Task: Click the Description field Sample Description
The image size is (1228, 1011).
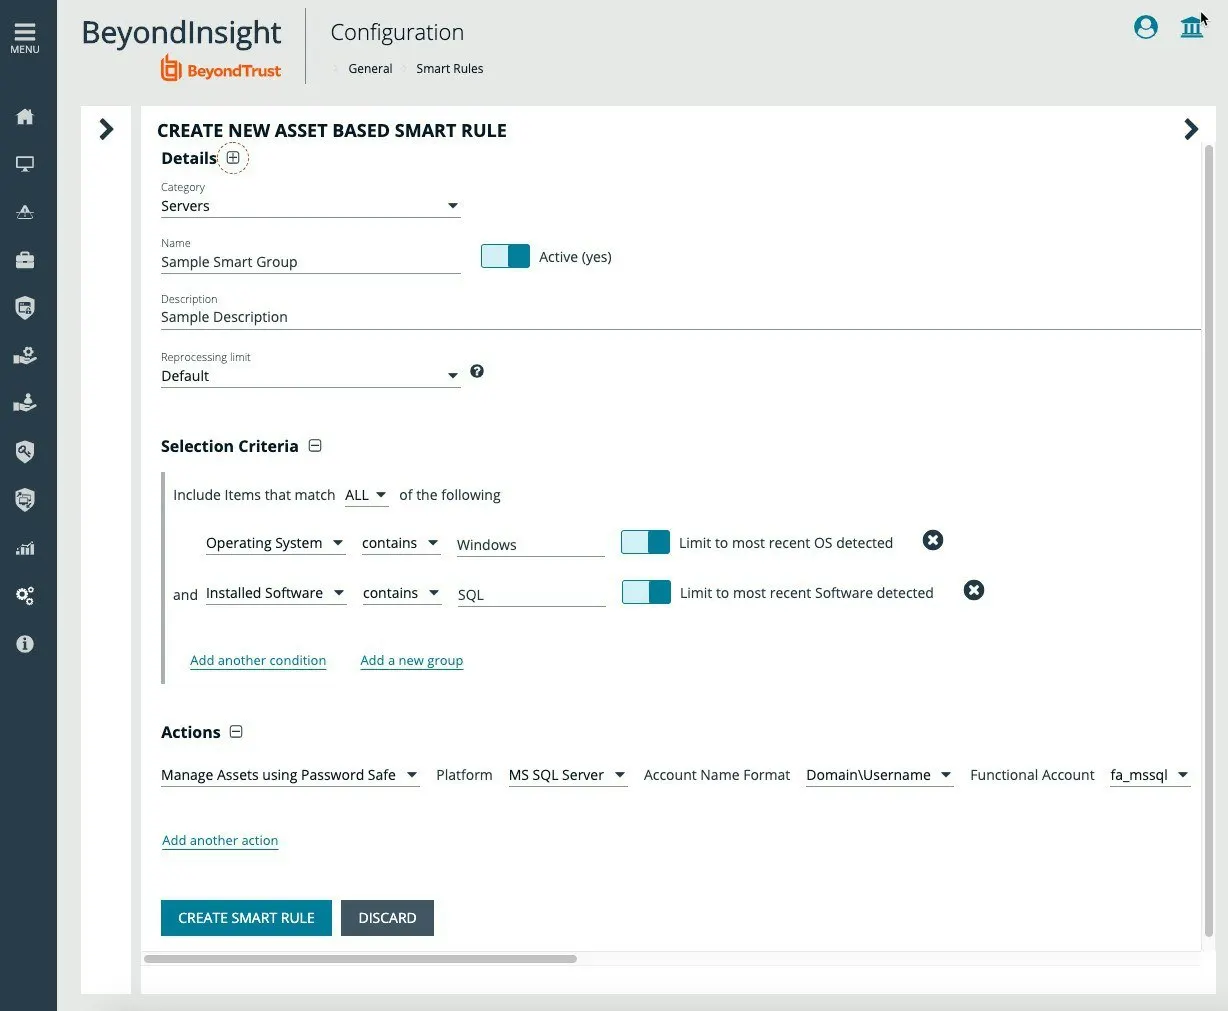Action: 680,317
